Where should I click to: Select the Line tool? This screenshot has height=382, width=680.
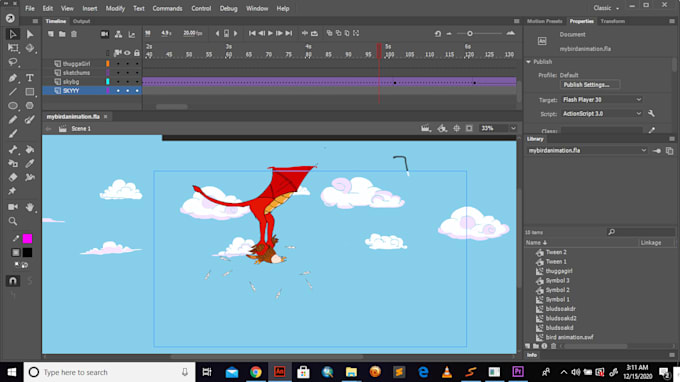pyautogui.click(x=13, y=92)
